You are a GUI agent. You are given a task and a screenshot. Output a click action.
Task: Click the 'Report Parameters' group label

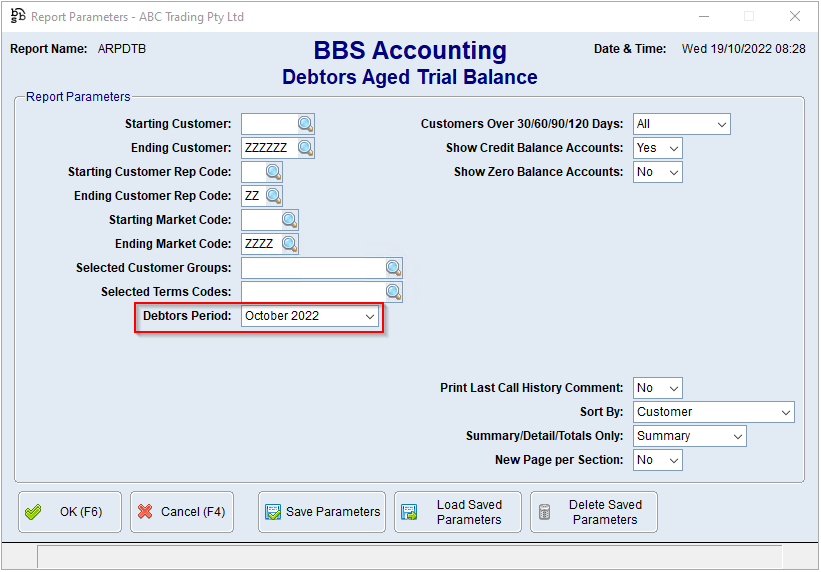[78, 97]
